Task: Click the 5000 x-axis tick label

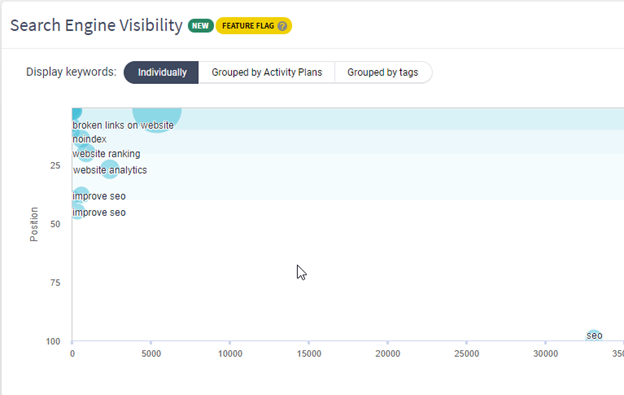Action: (x=151, y=354)
